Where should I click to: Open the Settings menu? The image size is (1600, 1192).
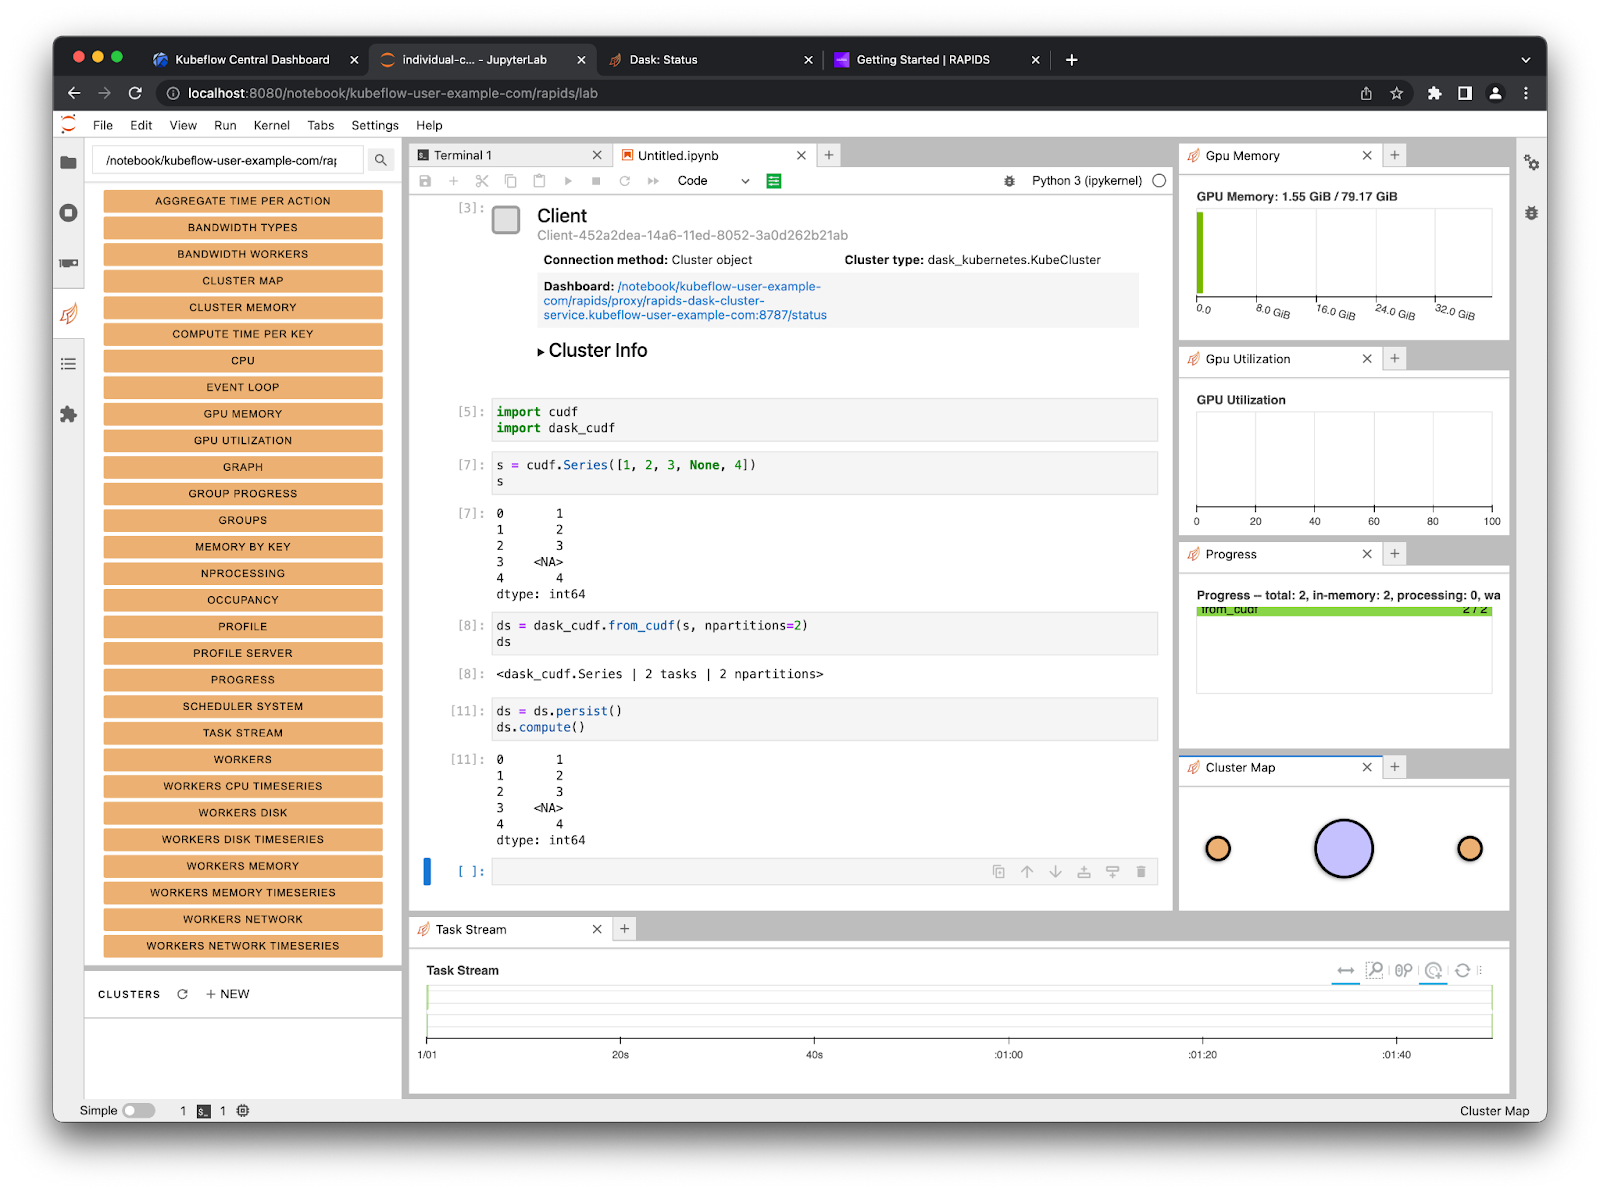click(375, 125)
